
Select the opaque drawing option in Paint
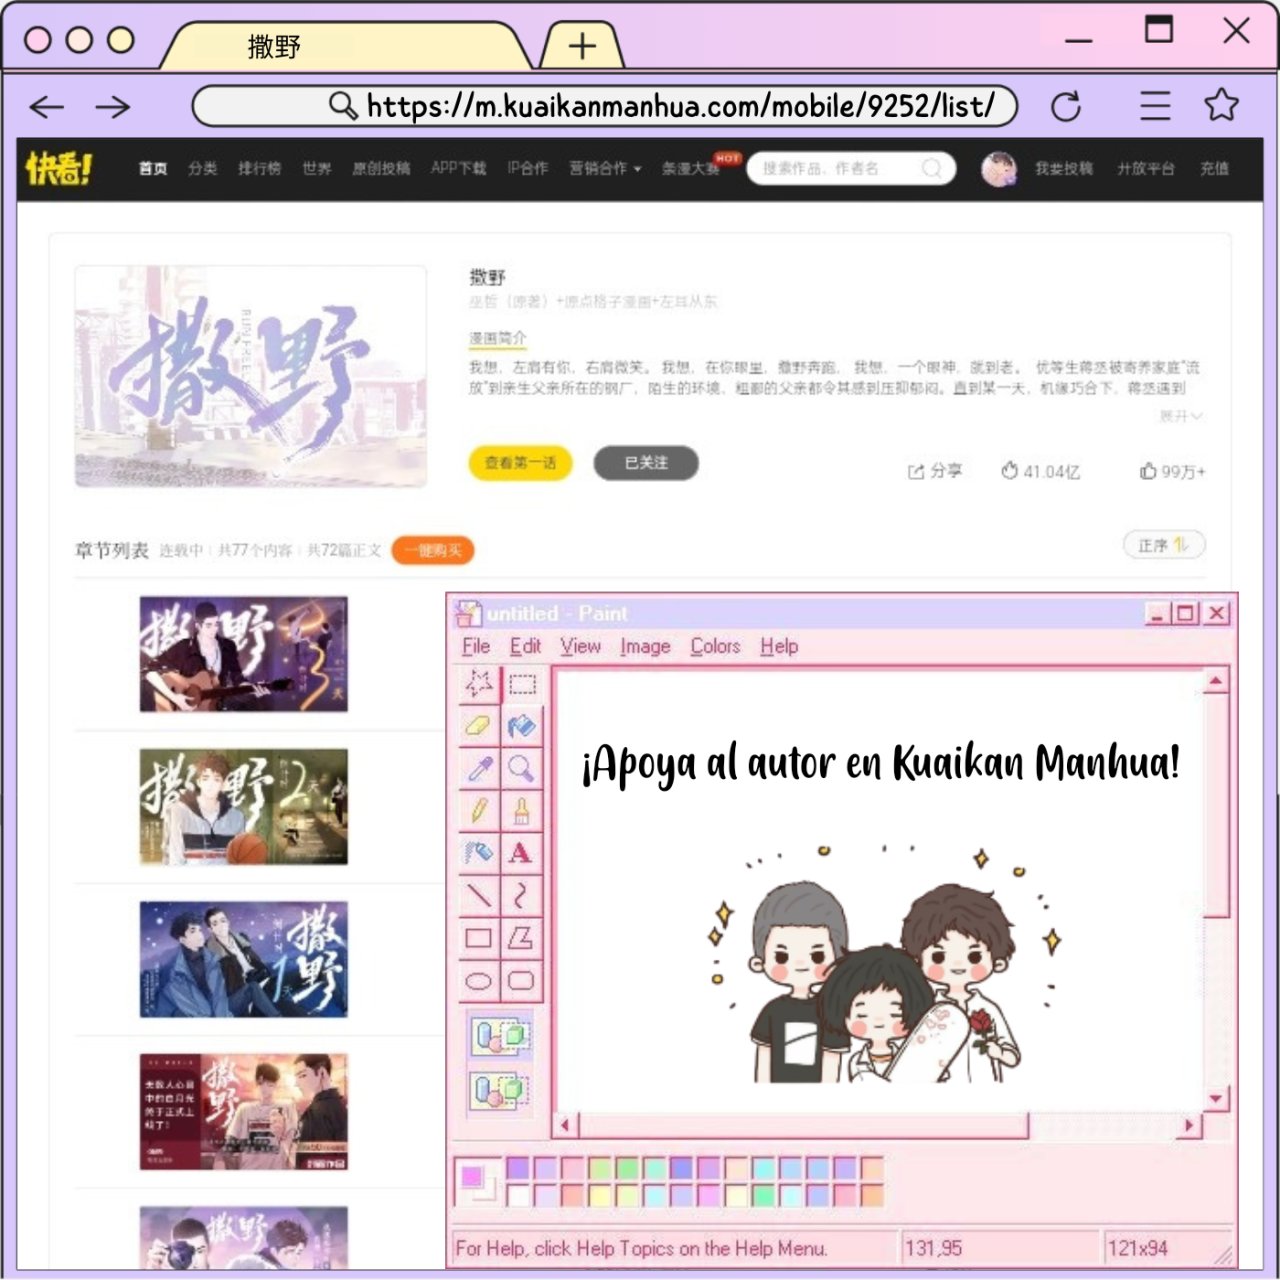[x=500, y=1036]
